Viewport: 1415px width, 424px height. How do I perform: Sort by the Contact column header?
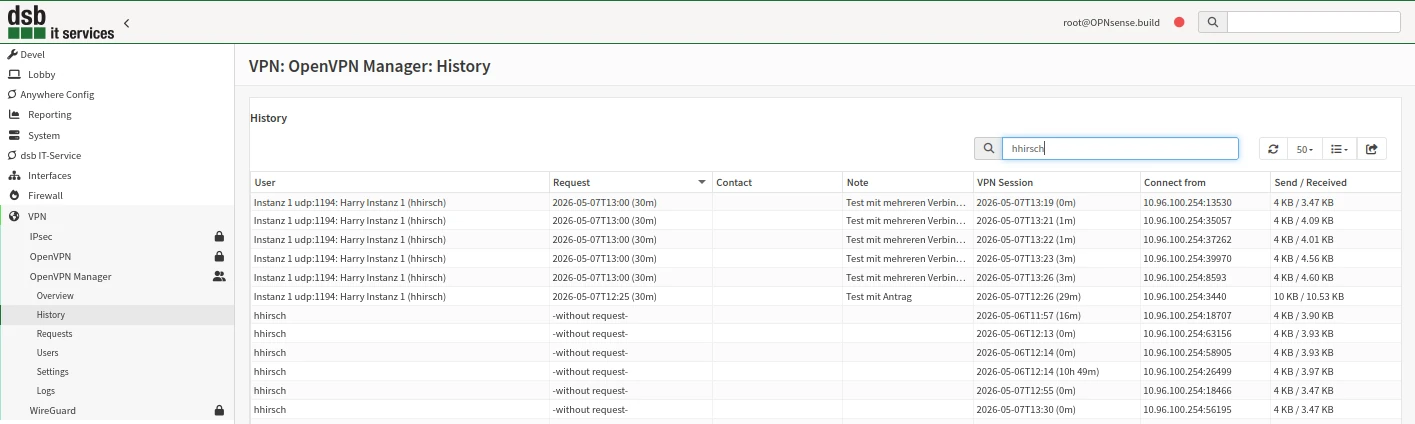(777, 183)
